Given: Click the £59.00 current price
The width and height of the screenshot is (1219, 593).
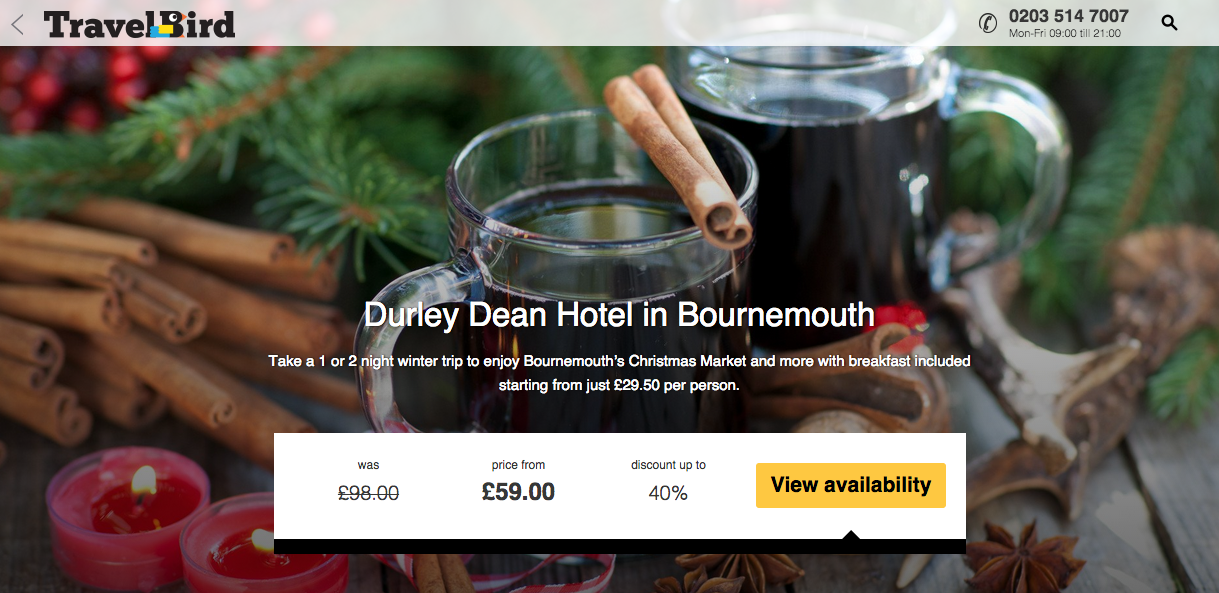Looking at the screenshot, I should (x=518, y=492).
